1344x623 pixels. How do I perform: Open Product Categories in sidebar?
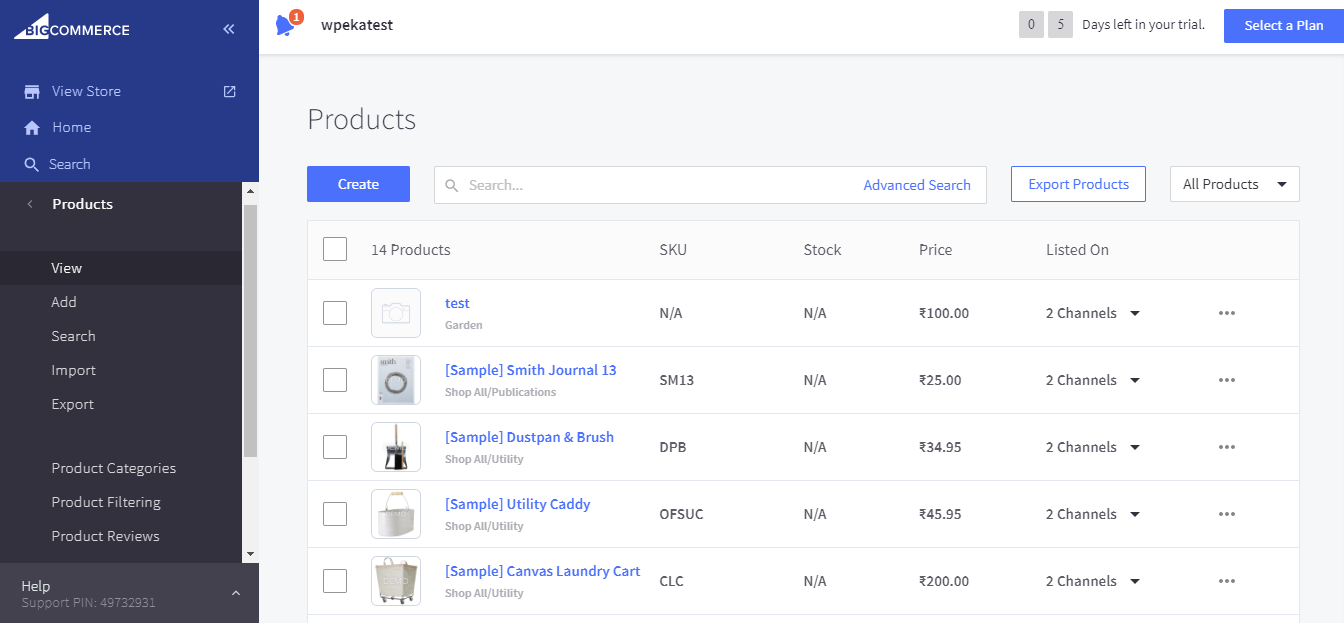113,467
